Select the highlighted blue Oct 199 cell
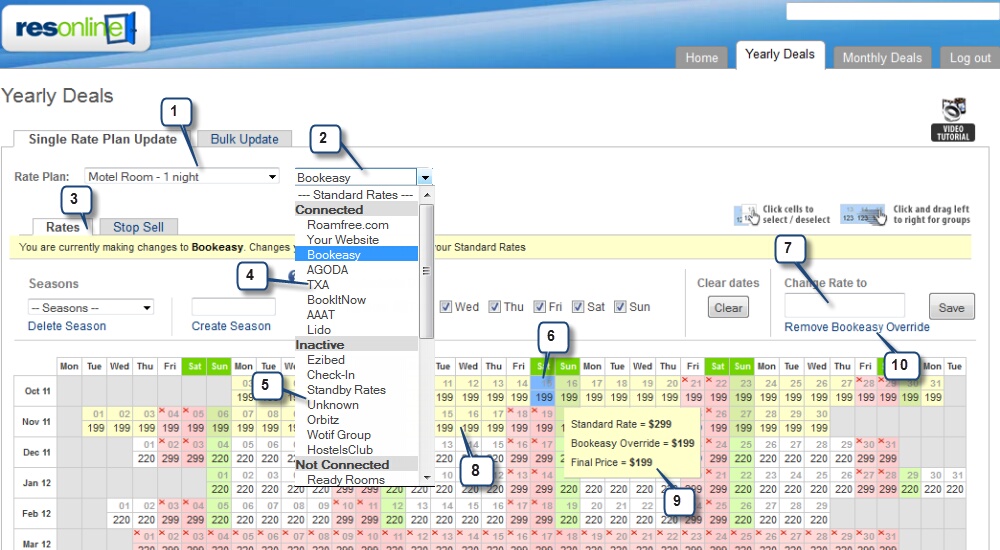 coord(543,390)
